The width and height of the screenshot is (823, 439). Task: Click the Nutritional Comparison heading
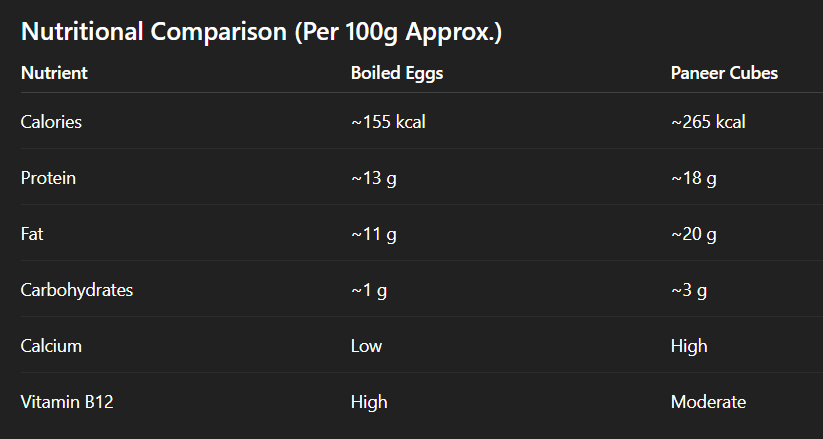pyautogui.click(x=261, y=32)
